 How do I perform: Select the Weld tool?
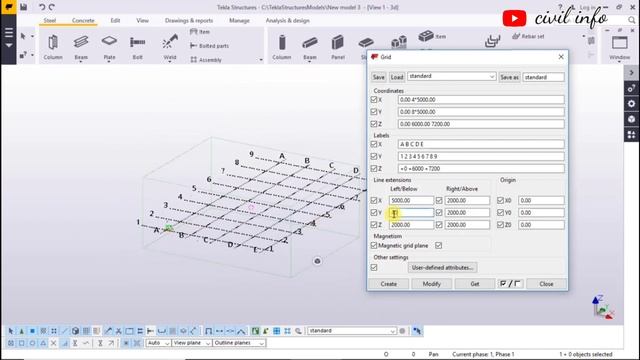(x=170, y=47)
